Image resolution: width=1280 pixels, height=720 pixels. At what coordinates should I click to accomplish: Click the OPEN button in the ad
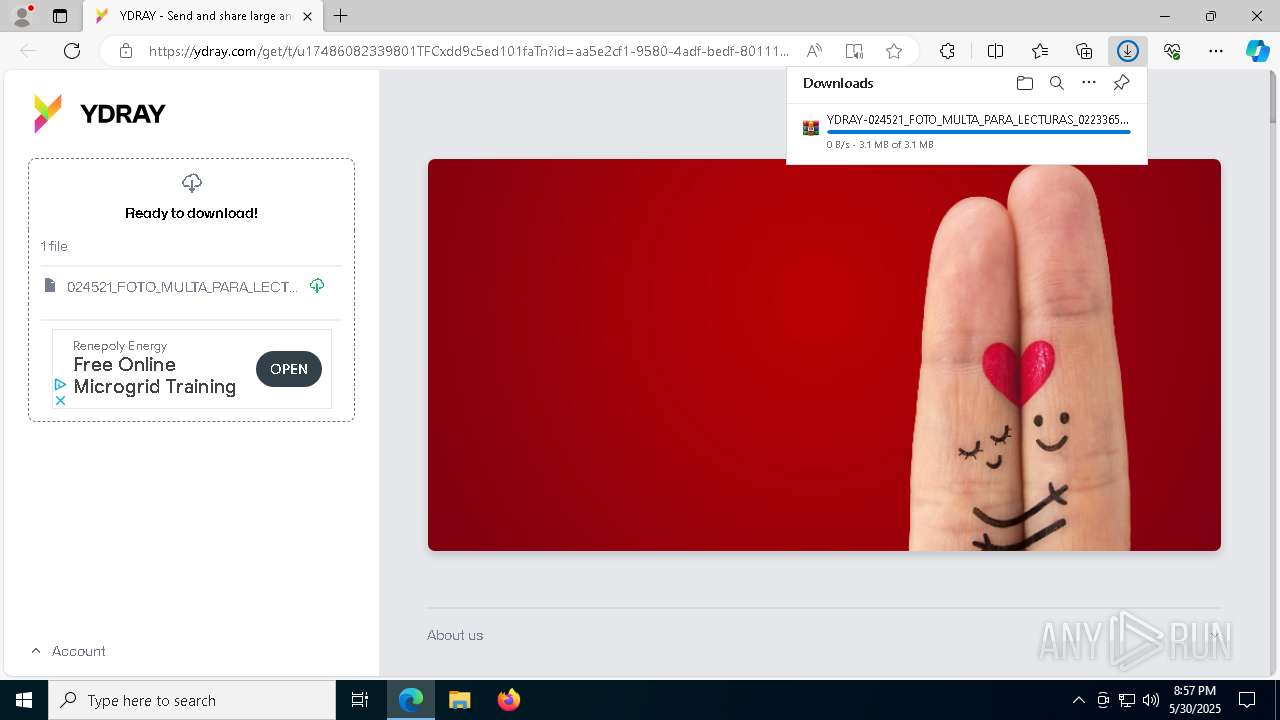(x=289, y=369)
